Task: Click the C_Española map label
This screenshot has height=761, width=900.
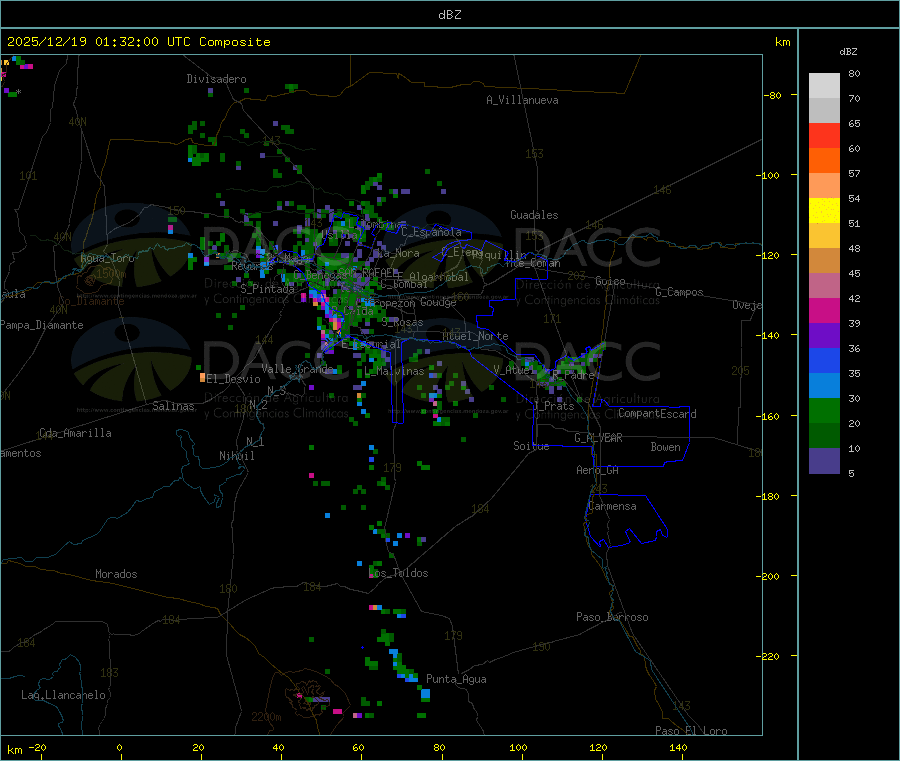Action: point(431,232)
